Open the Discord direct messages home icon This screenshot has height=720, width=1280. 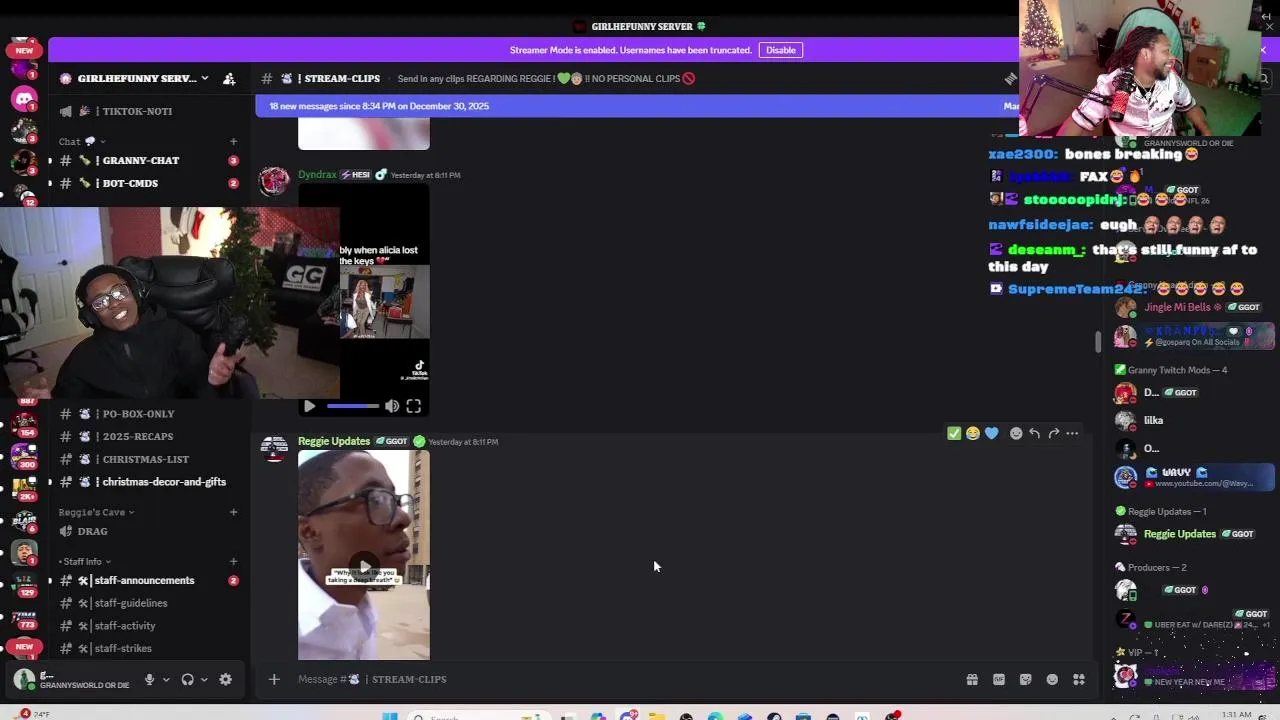(x=24, y=98)
